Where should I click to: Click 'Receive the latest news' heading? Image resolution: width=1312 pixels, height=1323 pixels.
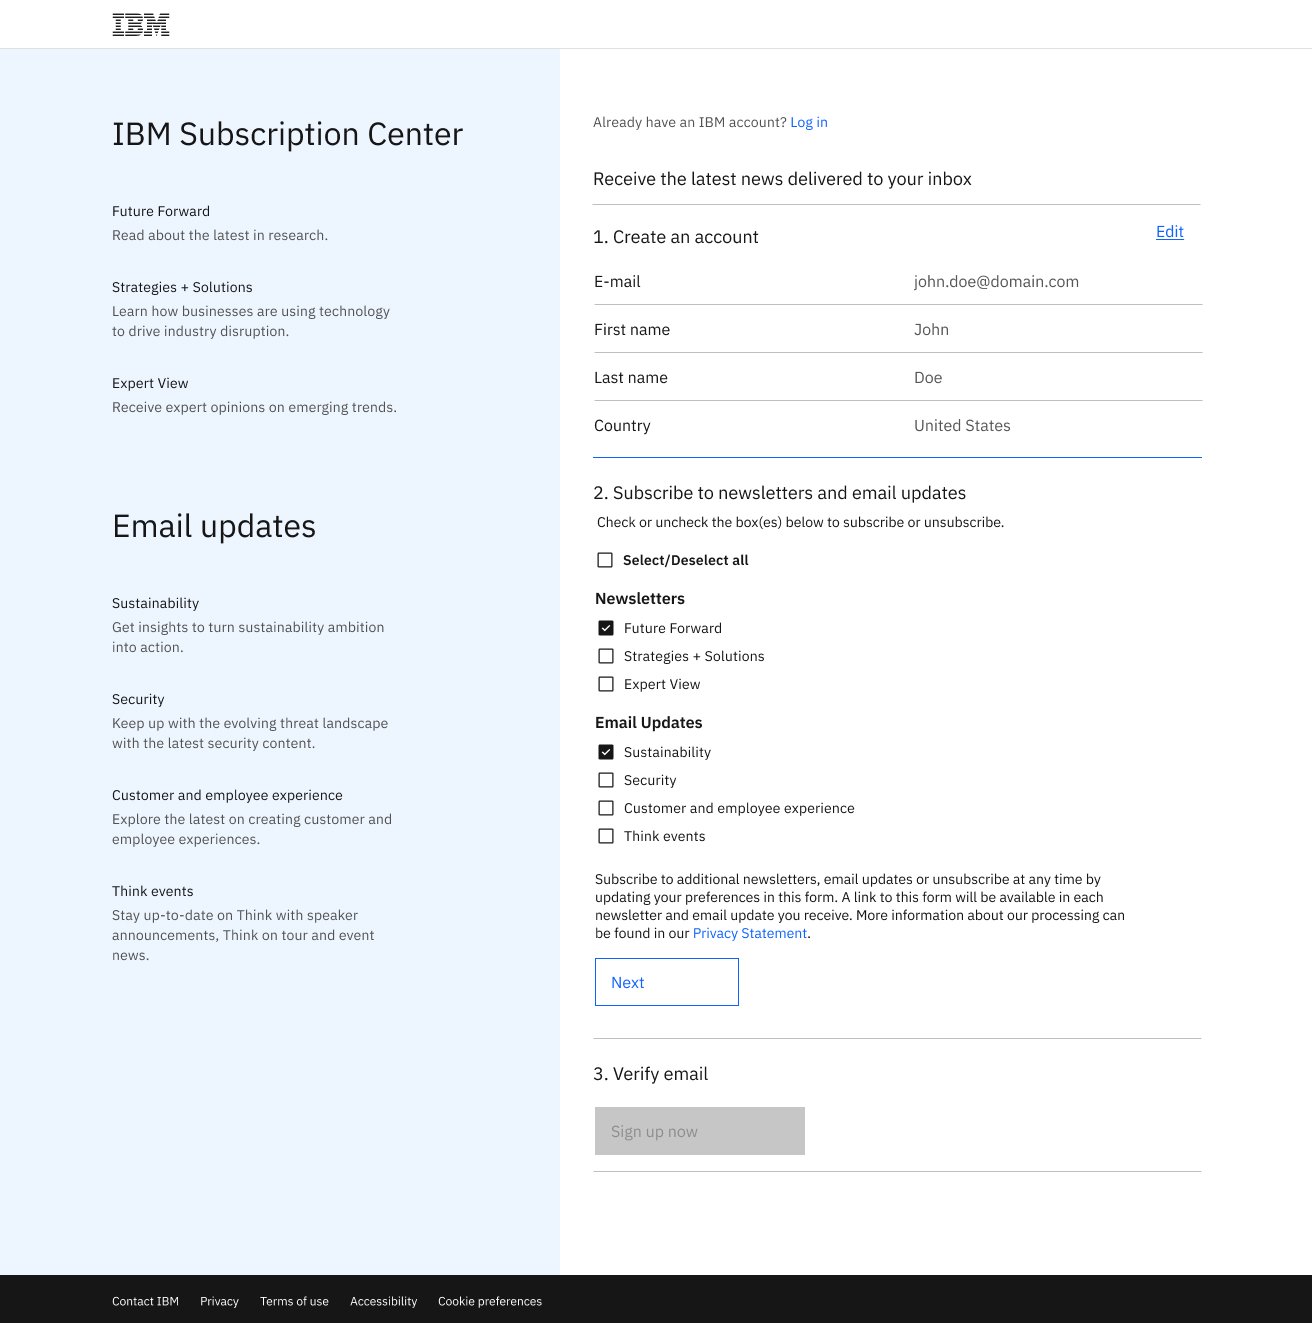click(x=782, y=179)
